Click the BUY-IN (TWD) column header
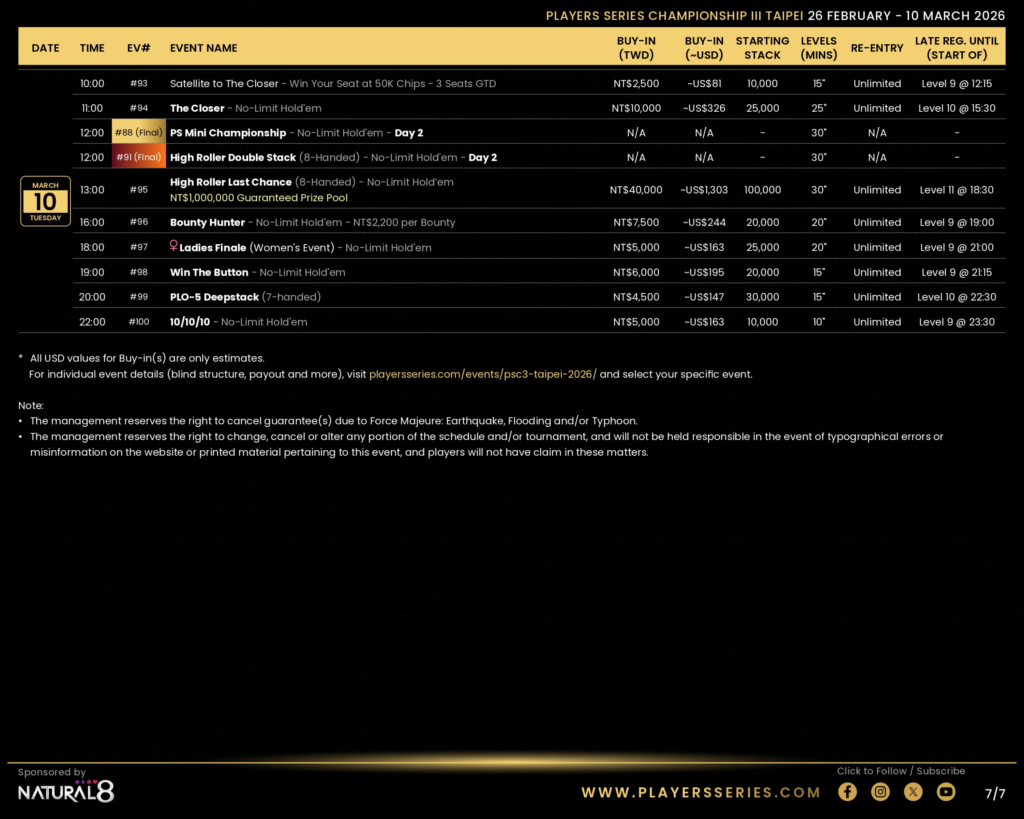1024x819 pixels. pos(636,48)
